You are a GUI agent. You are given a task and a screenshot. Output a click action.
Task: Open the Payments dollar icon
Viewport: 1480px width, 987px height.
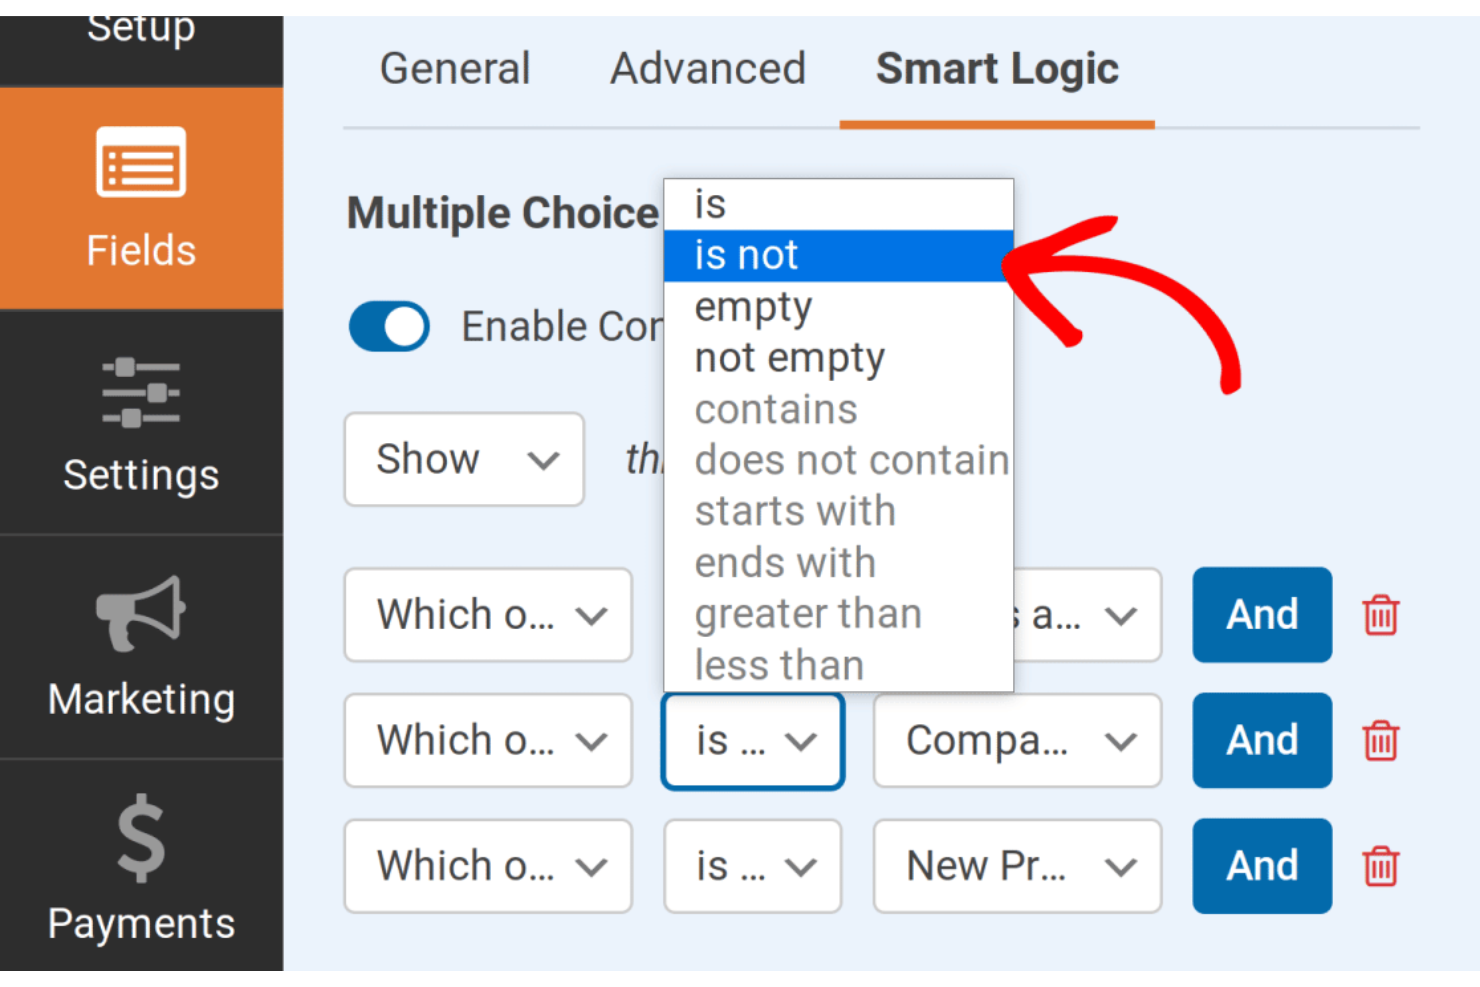point(141,838)
